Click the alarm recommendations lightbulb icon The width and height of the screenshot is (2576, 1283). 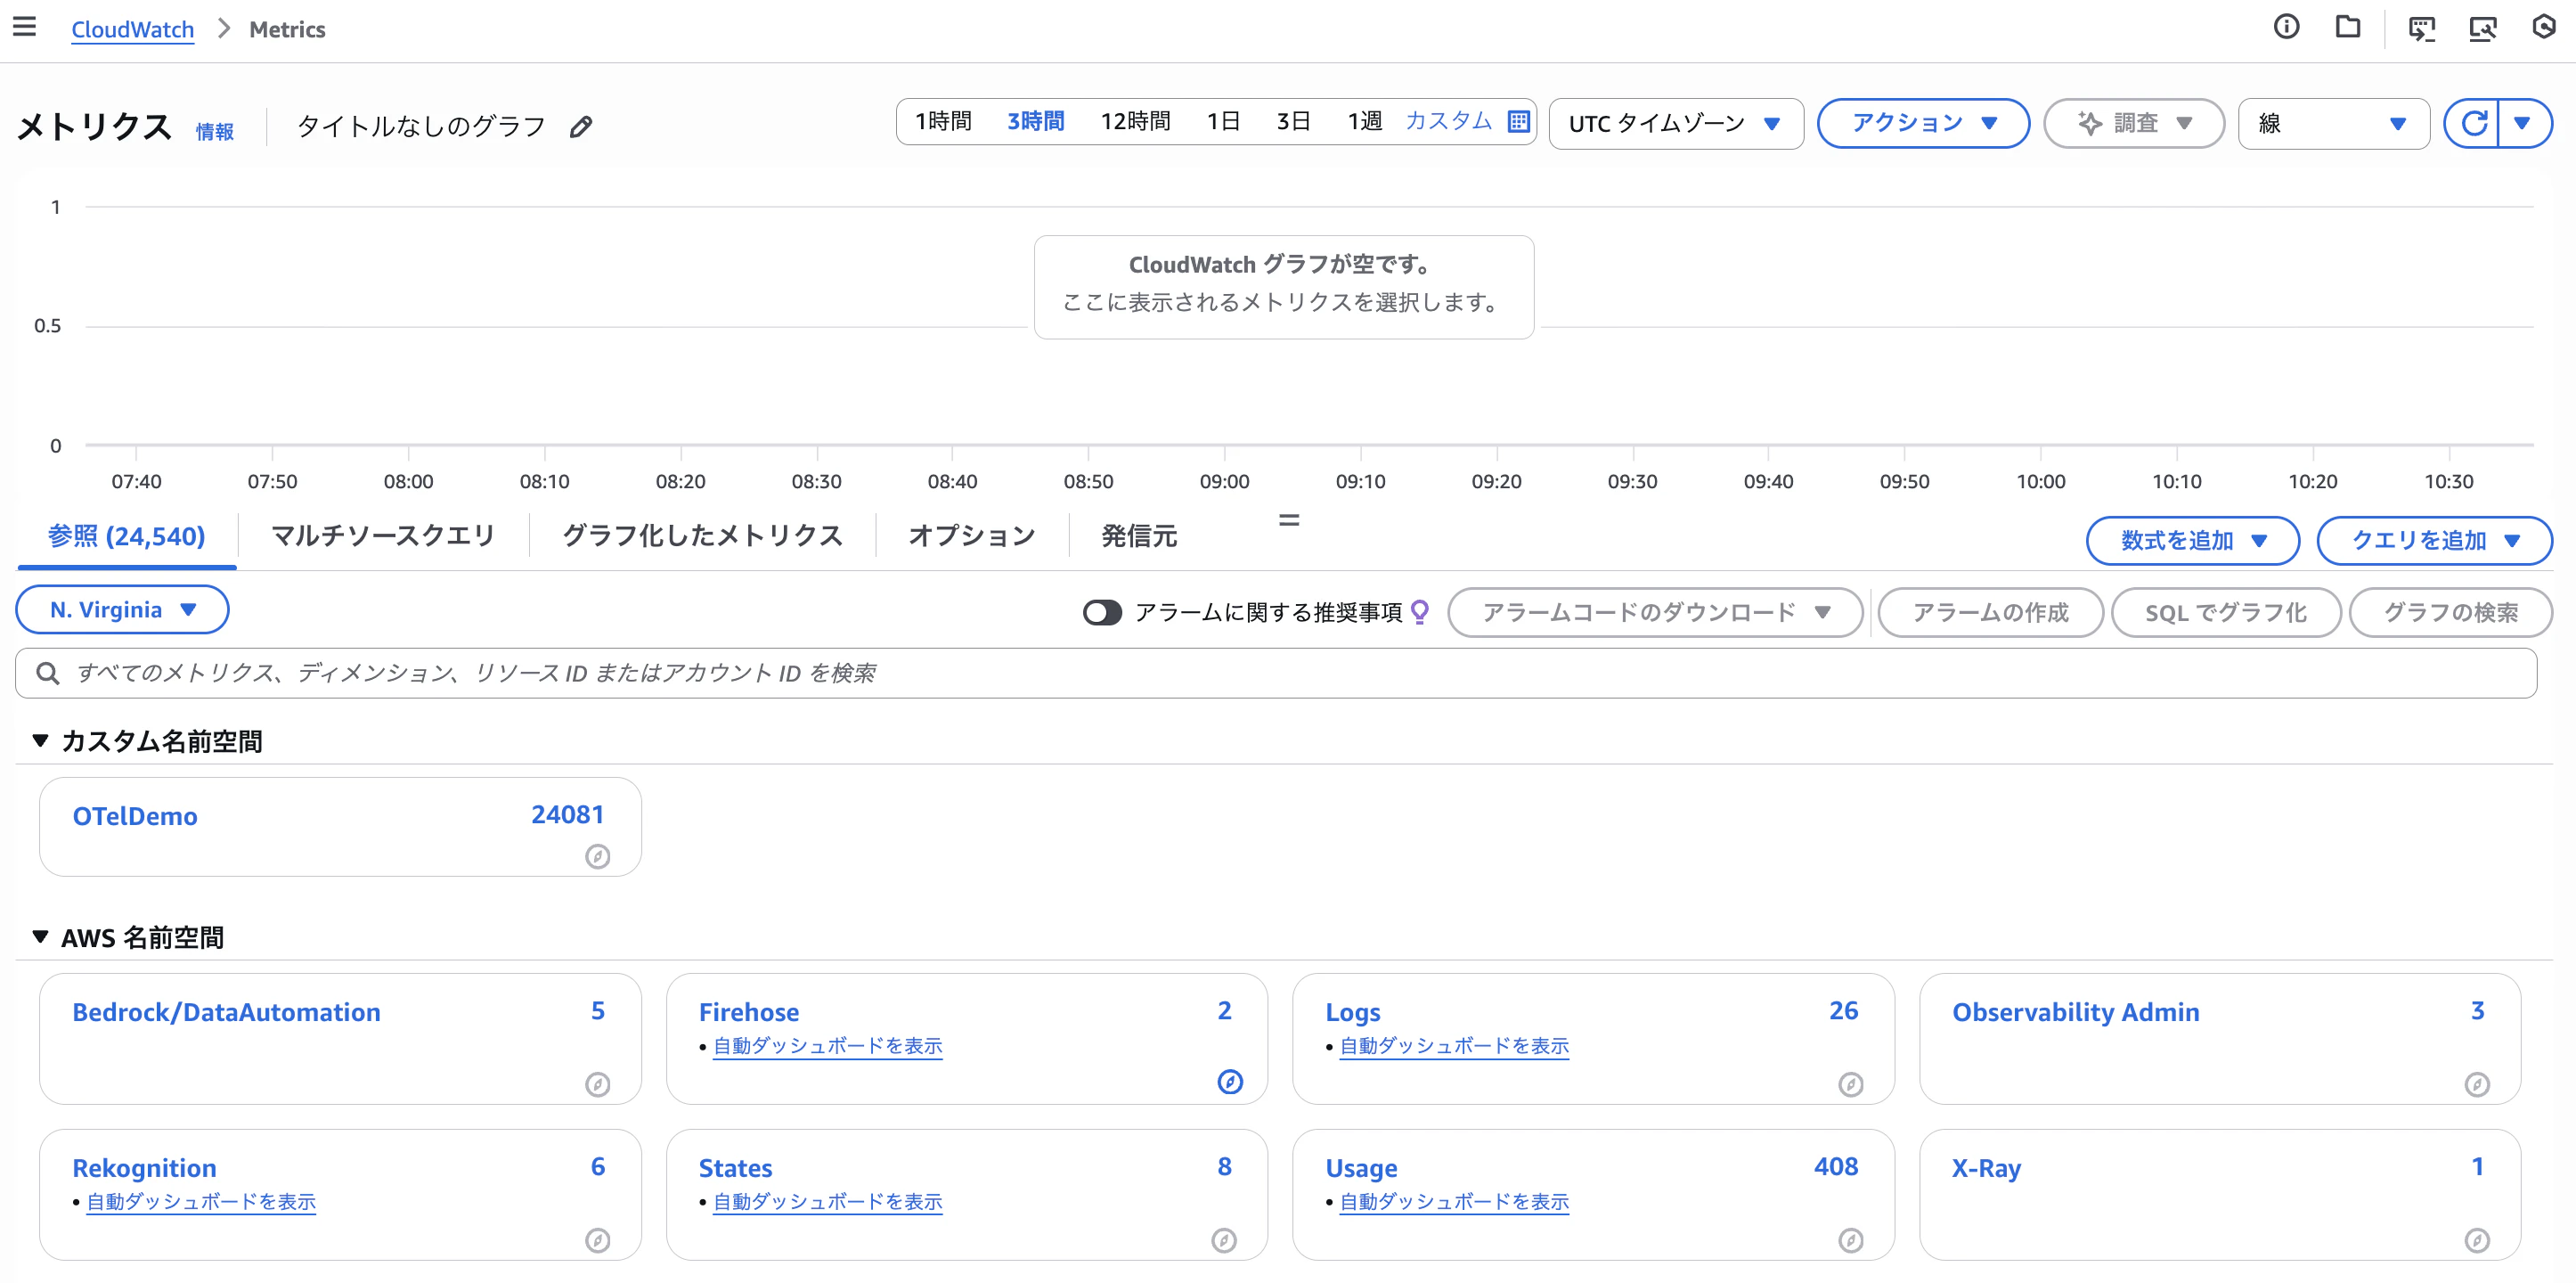pos(1419,611)
